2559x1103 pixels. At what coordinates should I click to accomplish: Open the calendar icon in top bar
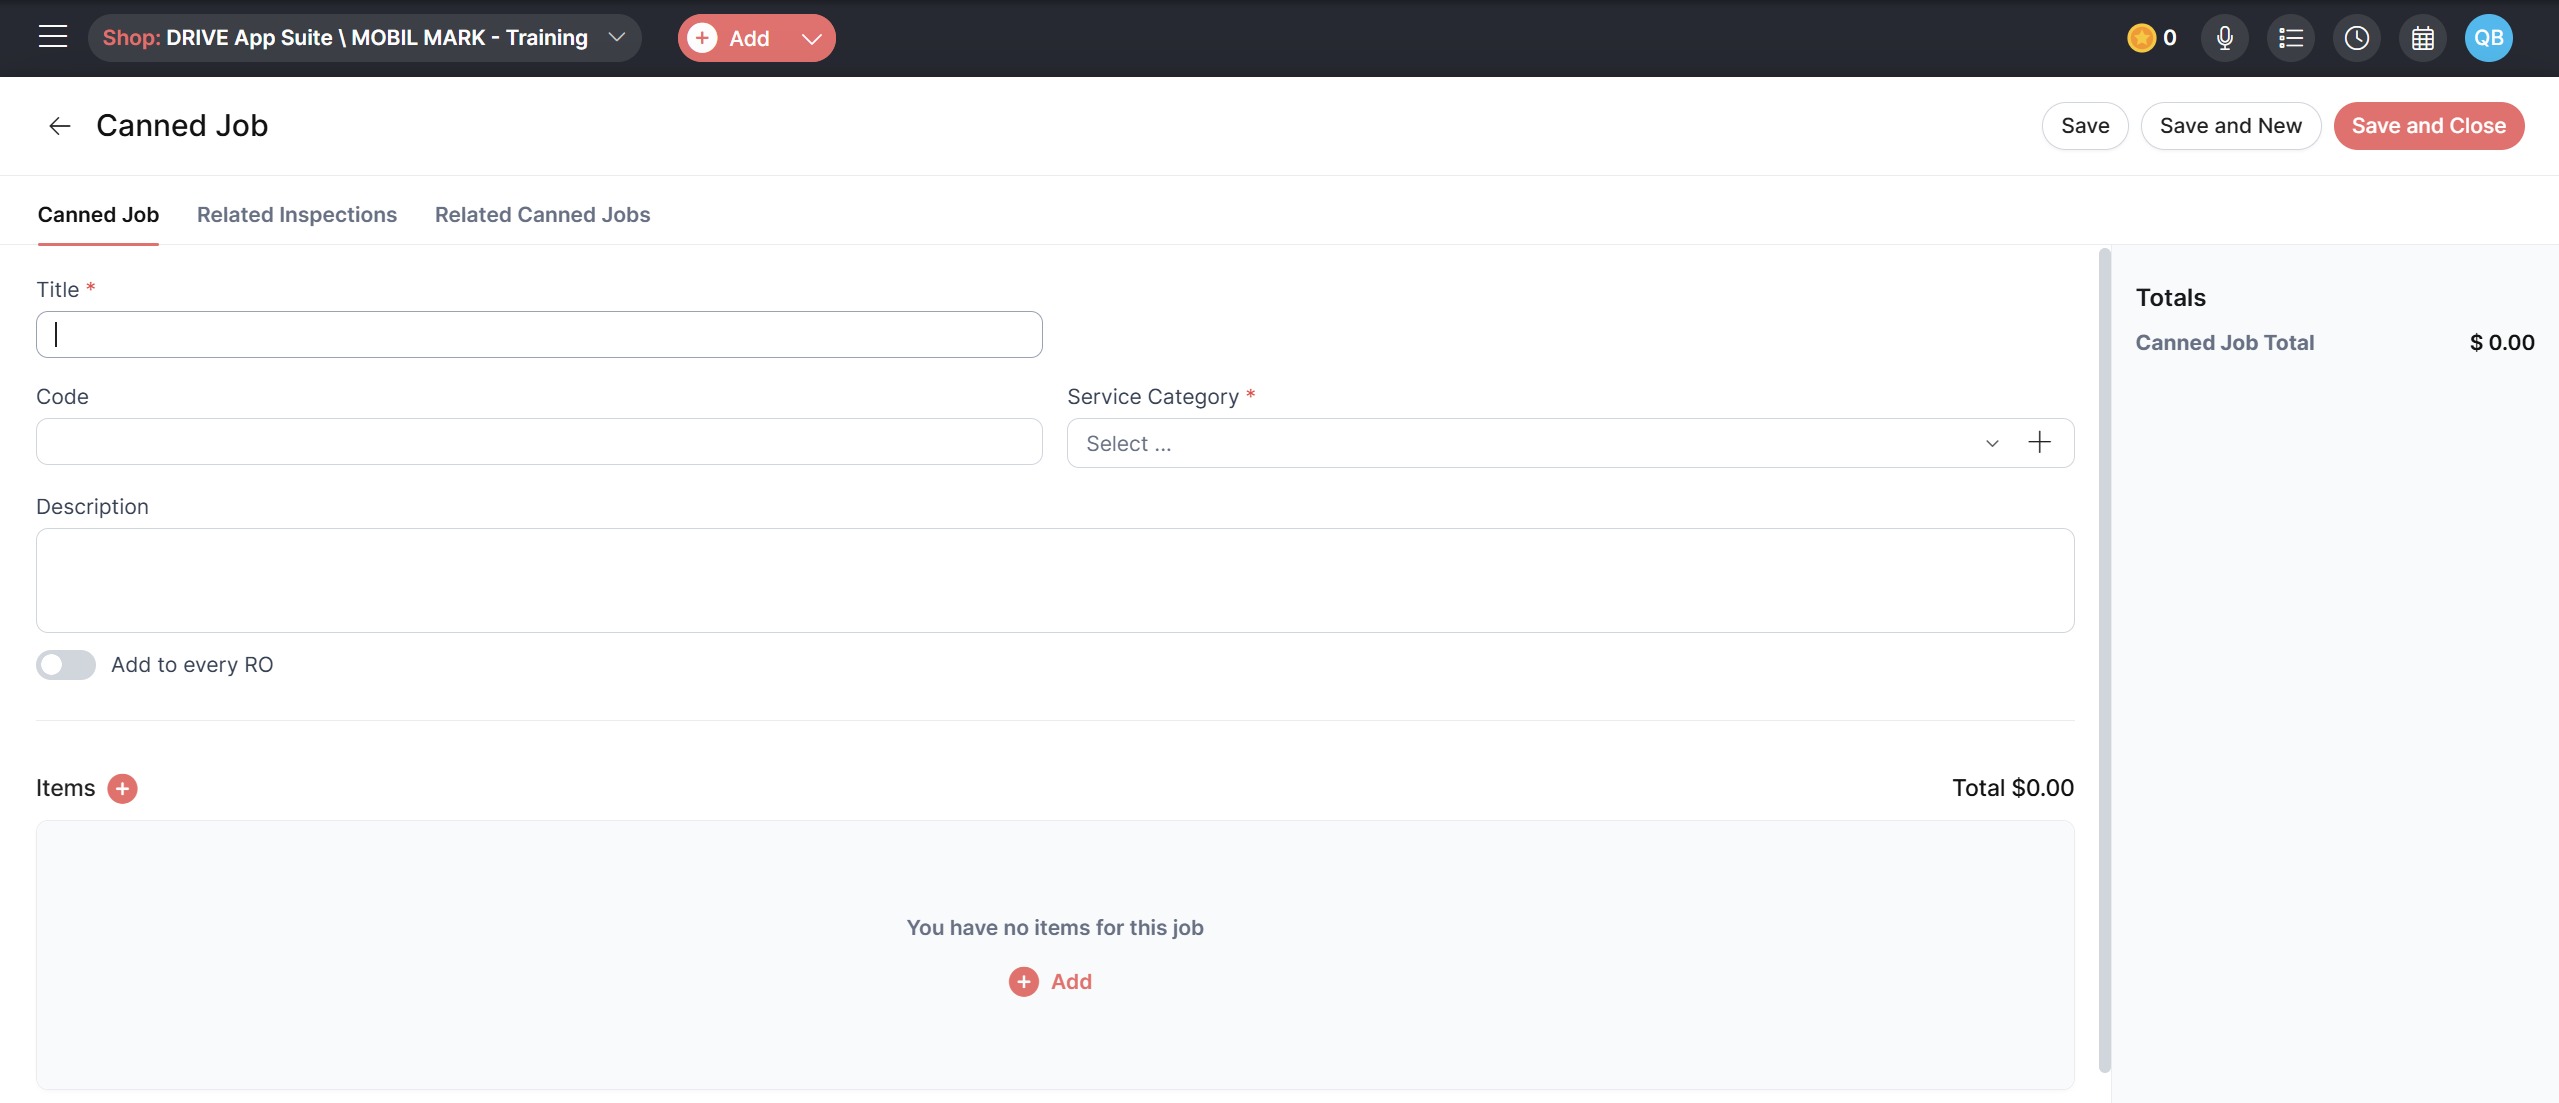pos(2422,38)
